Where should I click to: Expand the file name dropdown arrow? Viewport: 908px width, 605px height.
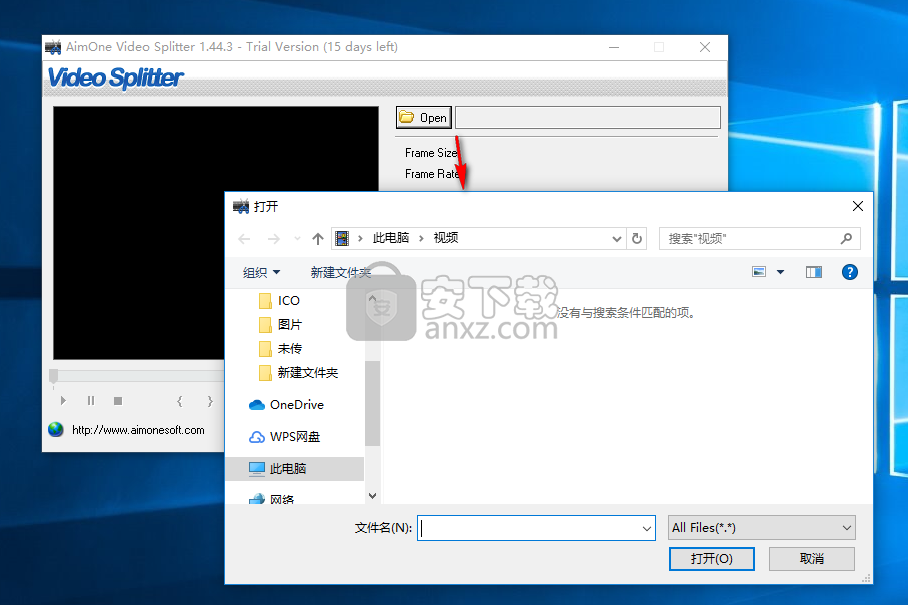[647, 528]
